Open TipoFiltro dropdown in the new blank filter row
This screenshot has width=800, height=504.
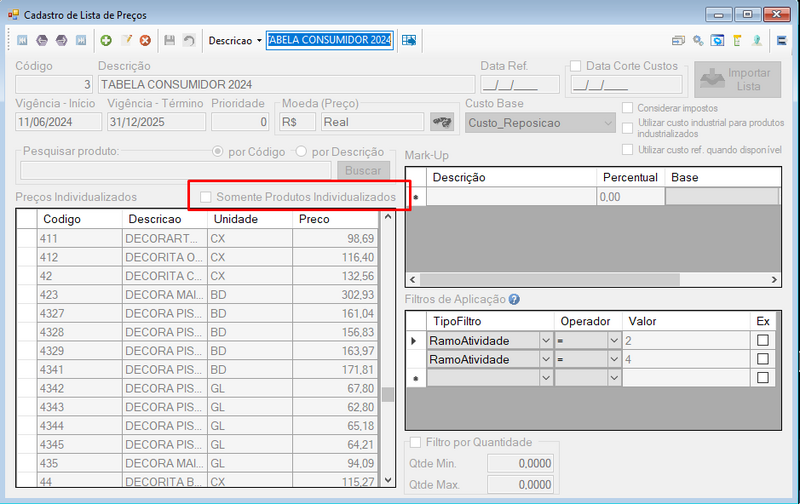(x=546, y=378)
